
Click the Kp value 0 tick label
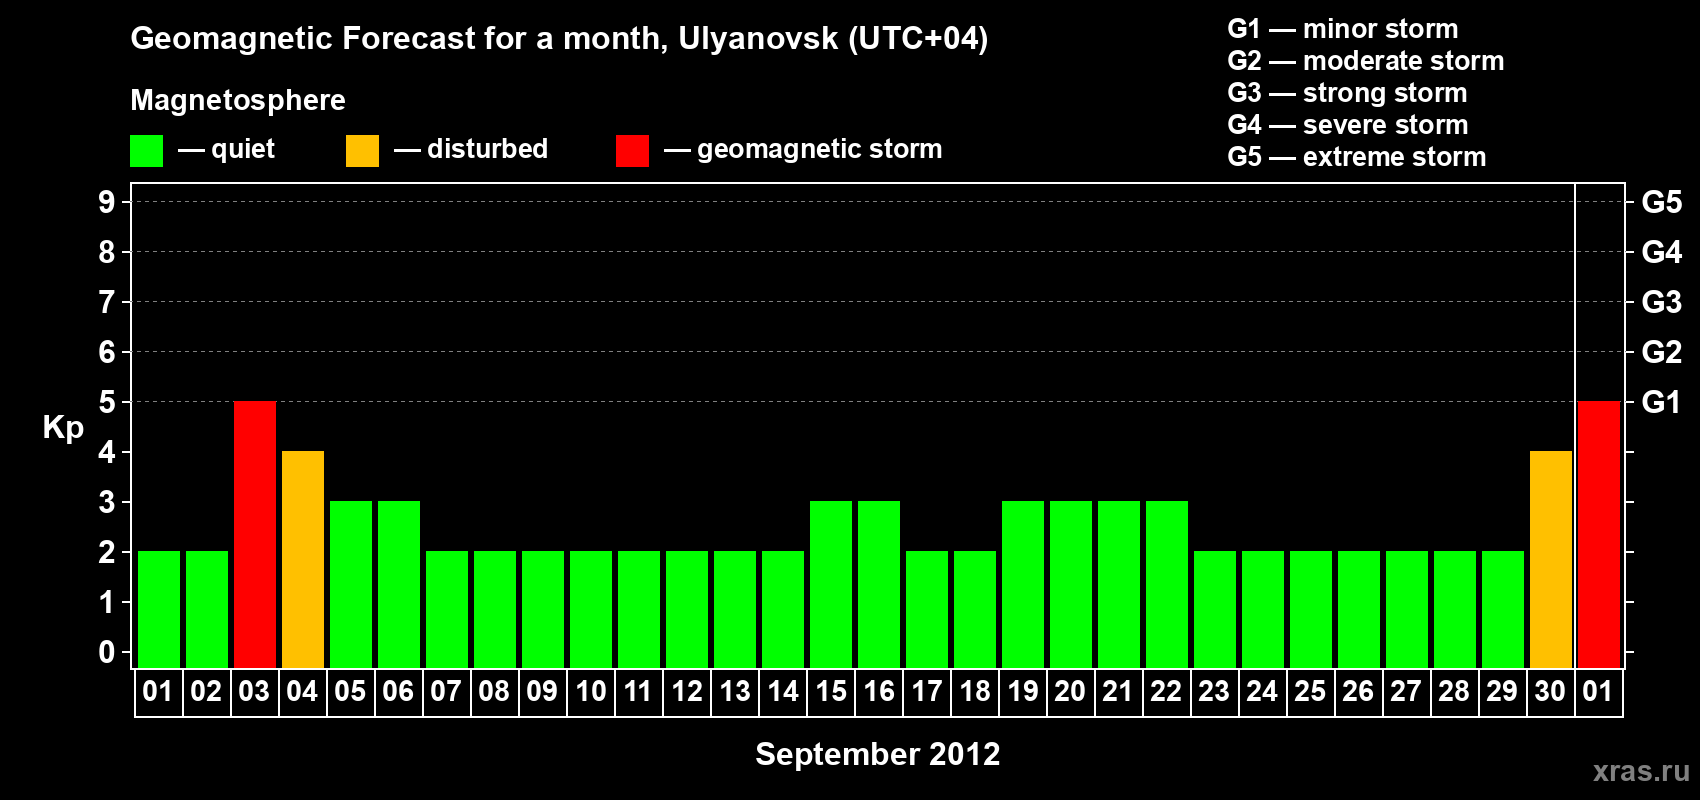click(x=107, y=652)
